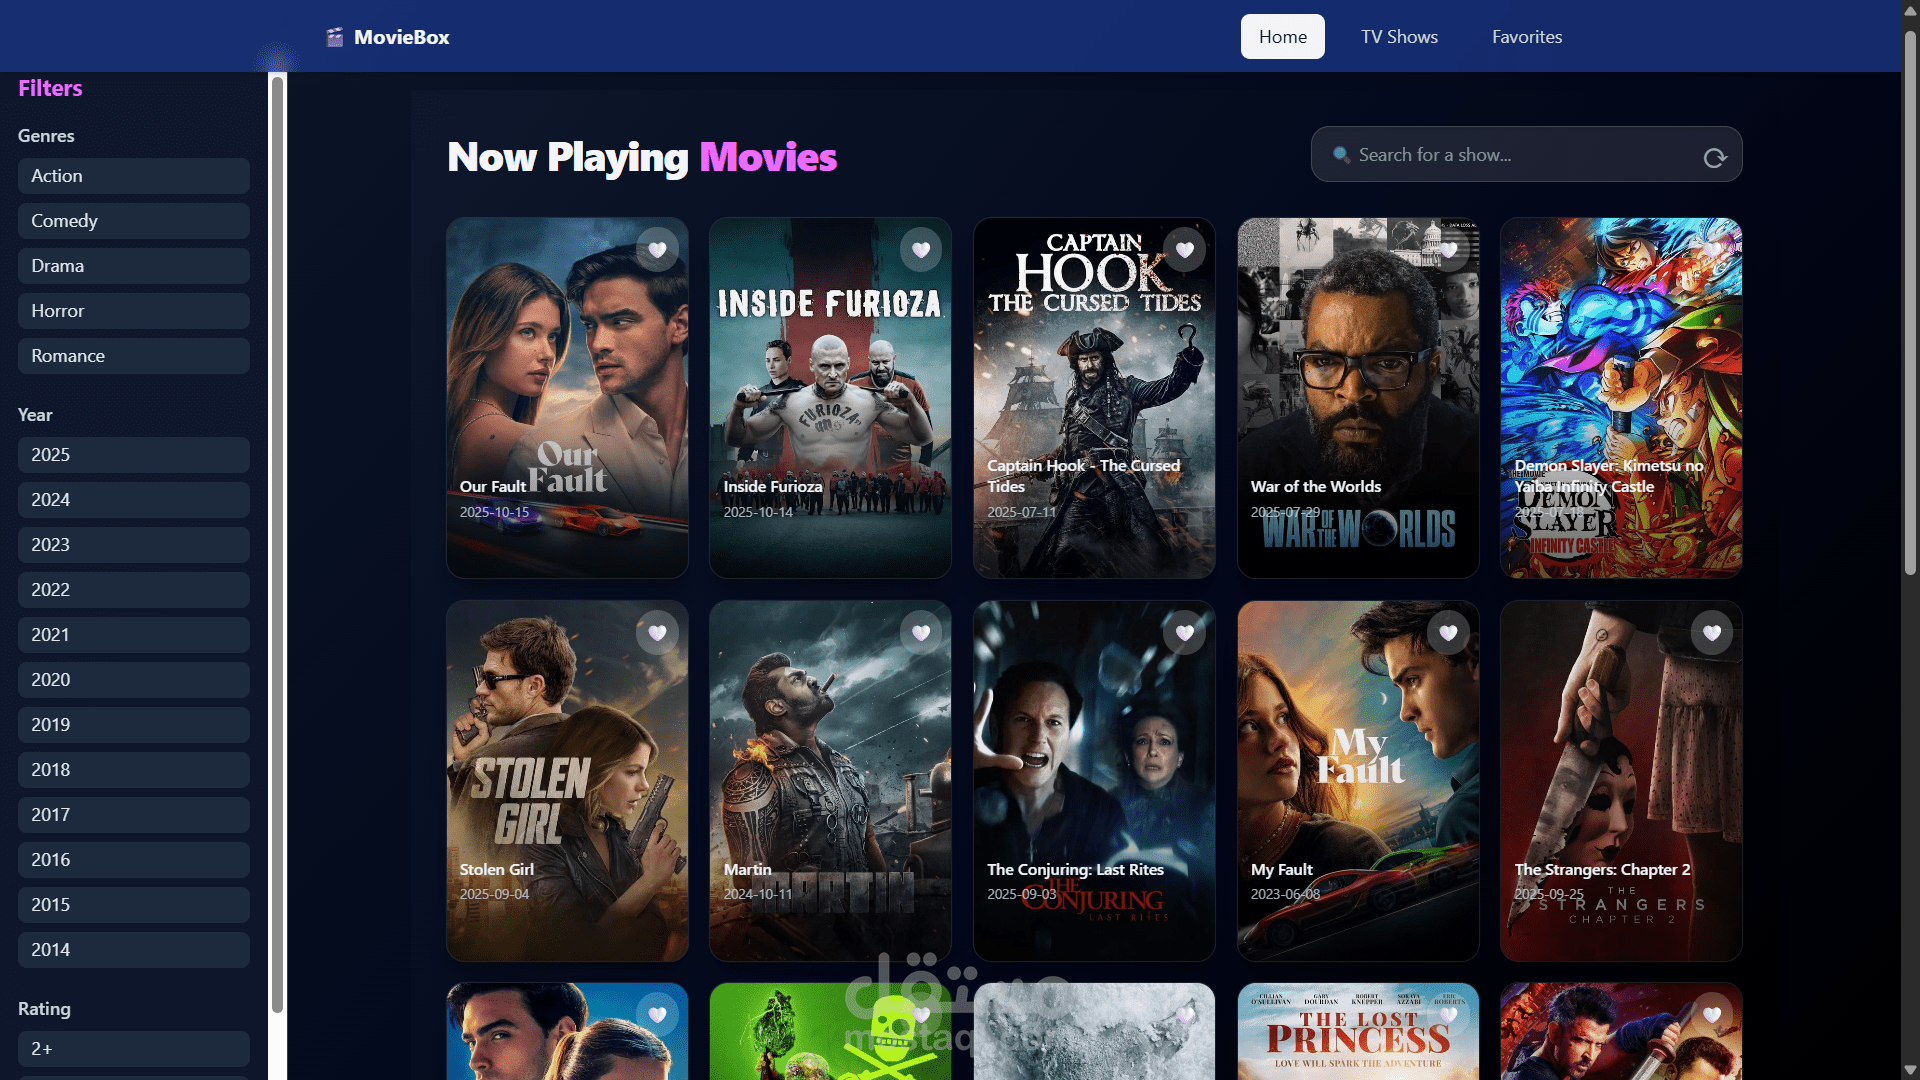Filter by Horror genre
The height and width of the screenshot is (1080, 1920).
coord(134,311)
